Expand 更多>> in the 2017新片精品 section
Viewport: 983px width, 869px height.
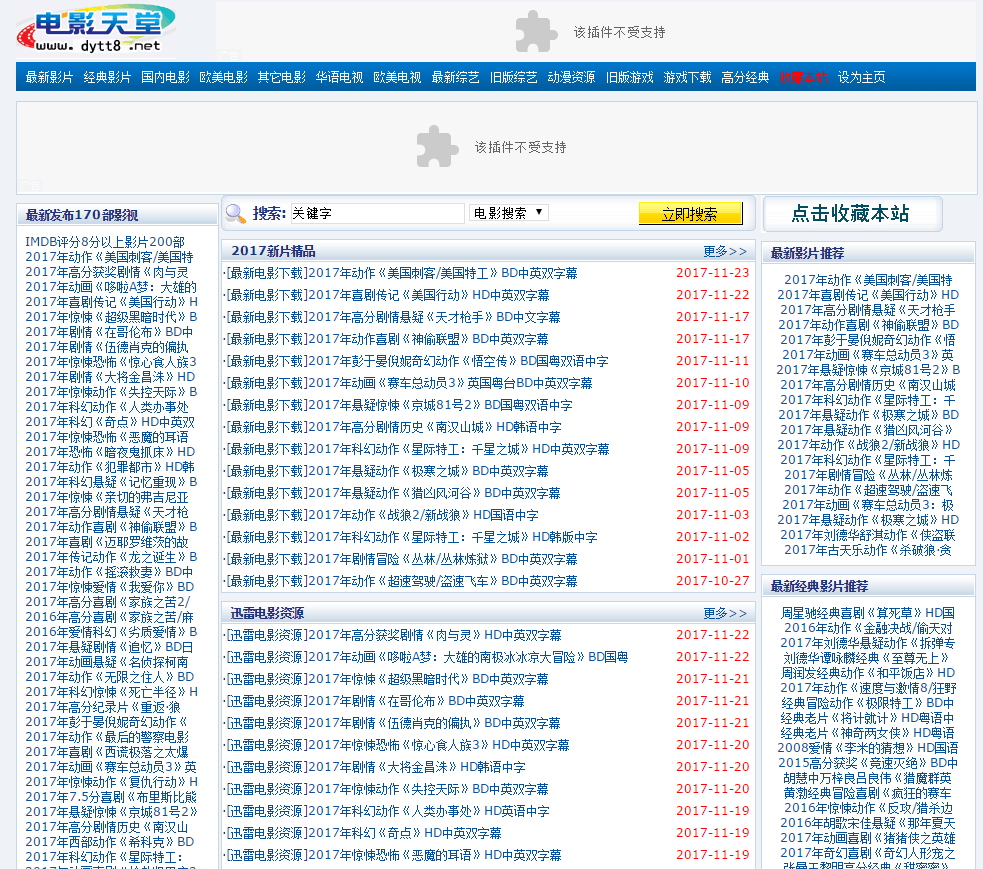point(724,251)
